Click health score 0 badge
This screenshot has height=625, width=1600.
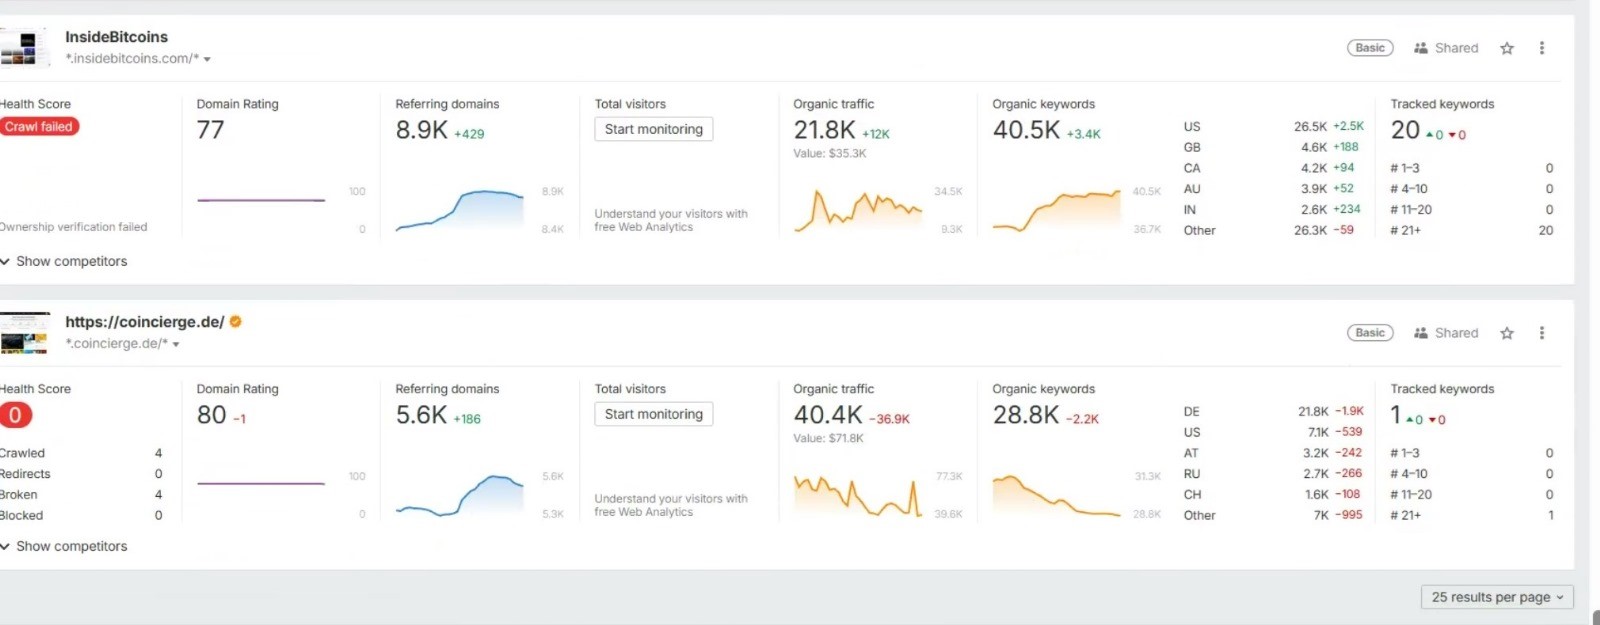15,415
